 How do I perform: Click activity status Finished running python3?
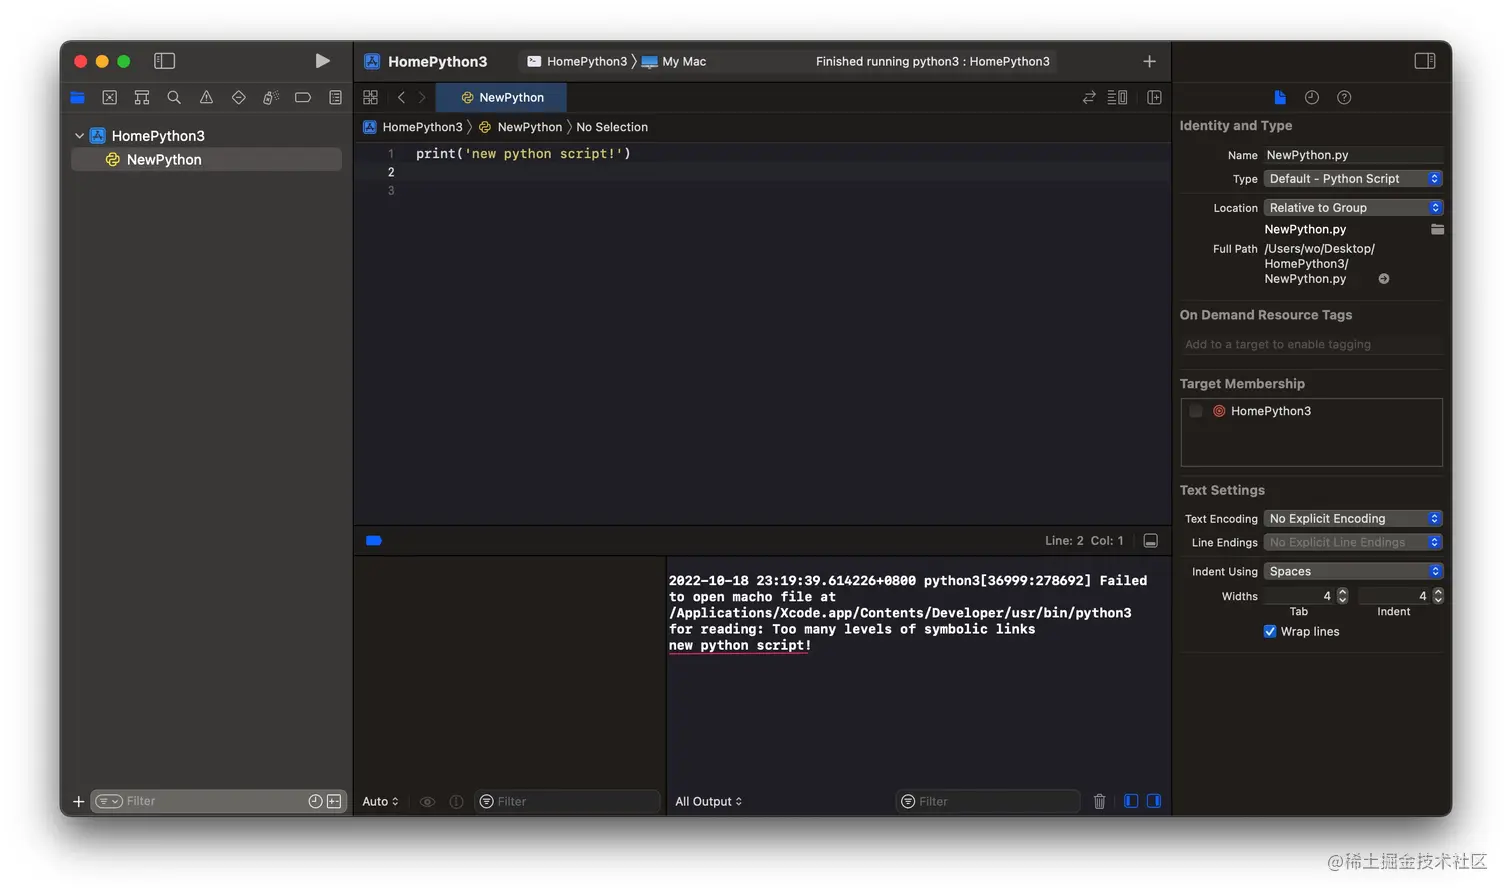click(x=932, y=61)
